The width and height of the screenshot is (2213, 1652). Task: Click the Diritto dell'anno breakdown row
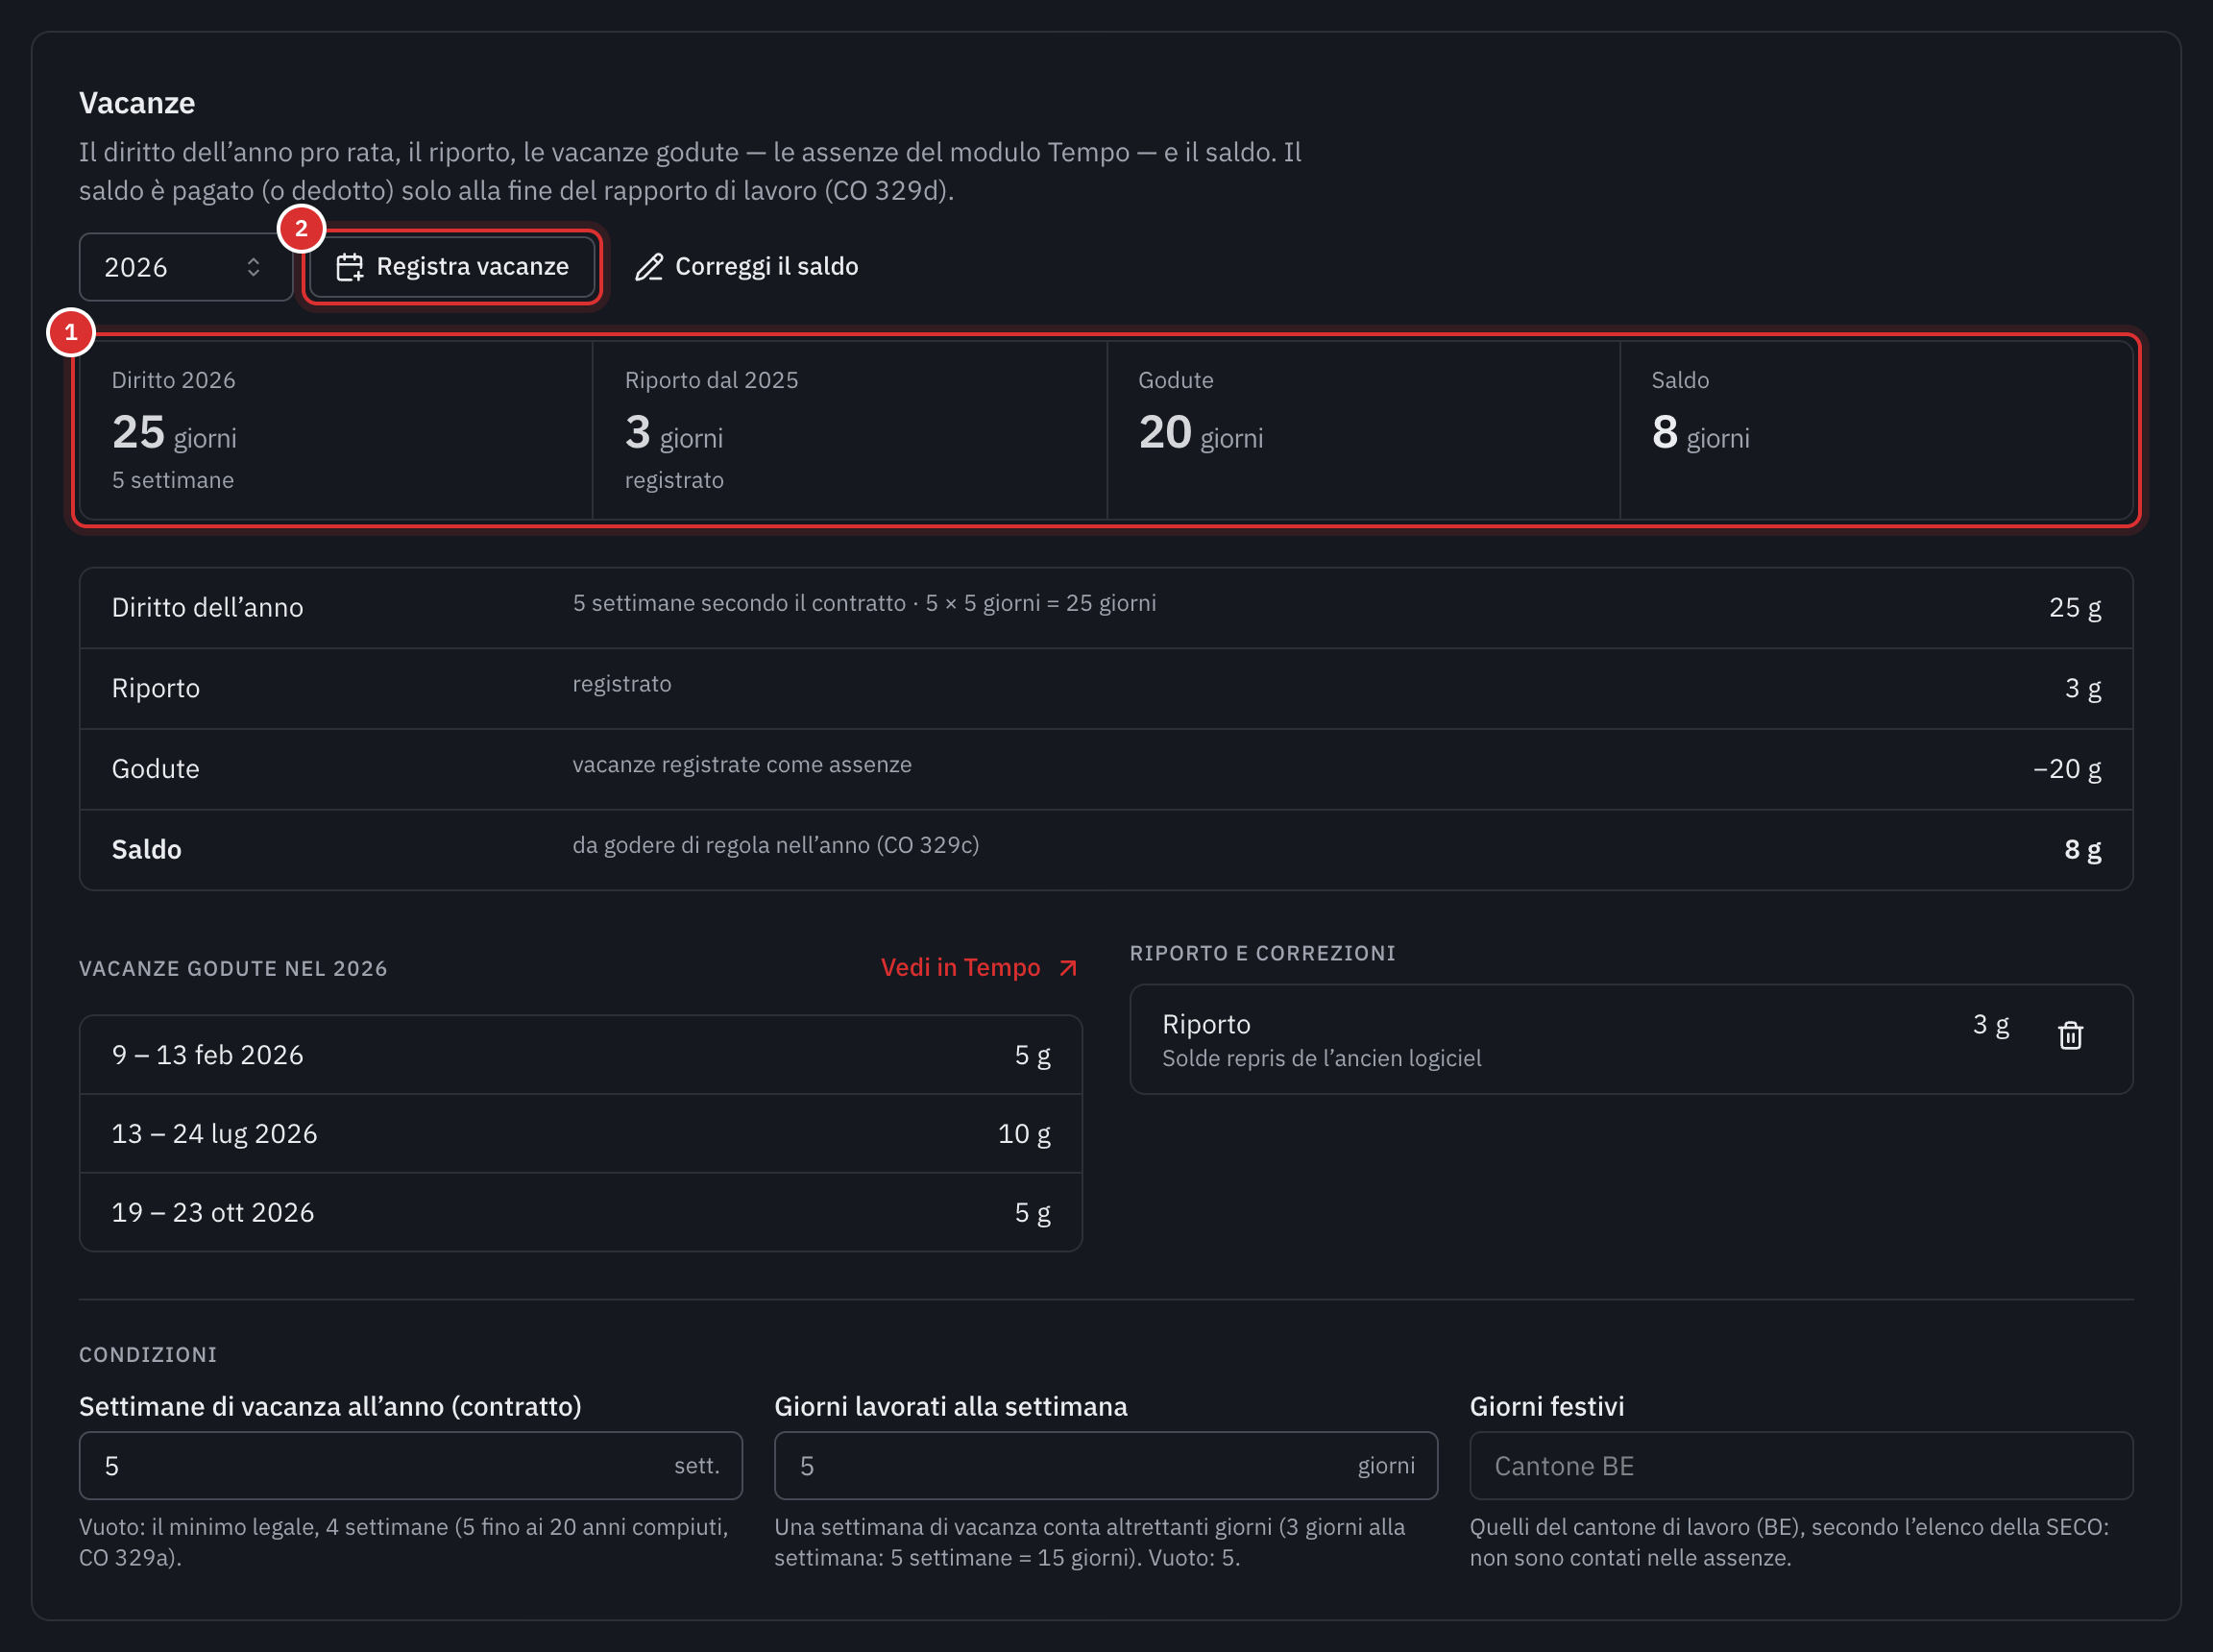1106,608
